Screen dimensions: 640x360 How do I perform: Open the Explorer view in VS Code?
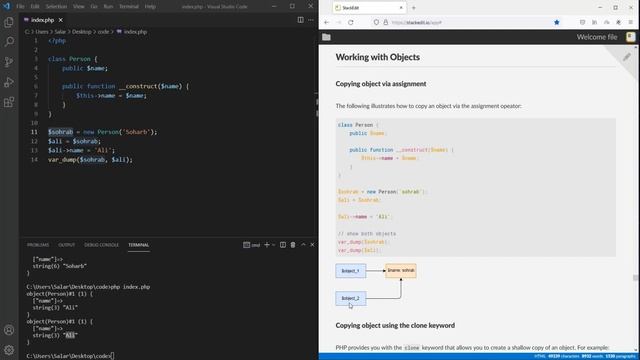point(9,22)
